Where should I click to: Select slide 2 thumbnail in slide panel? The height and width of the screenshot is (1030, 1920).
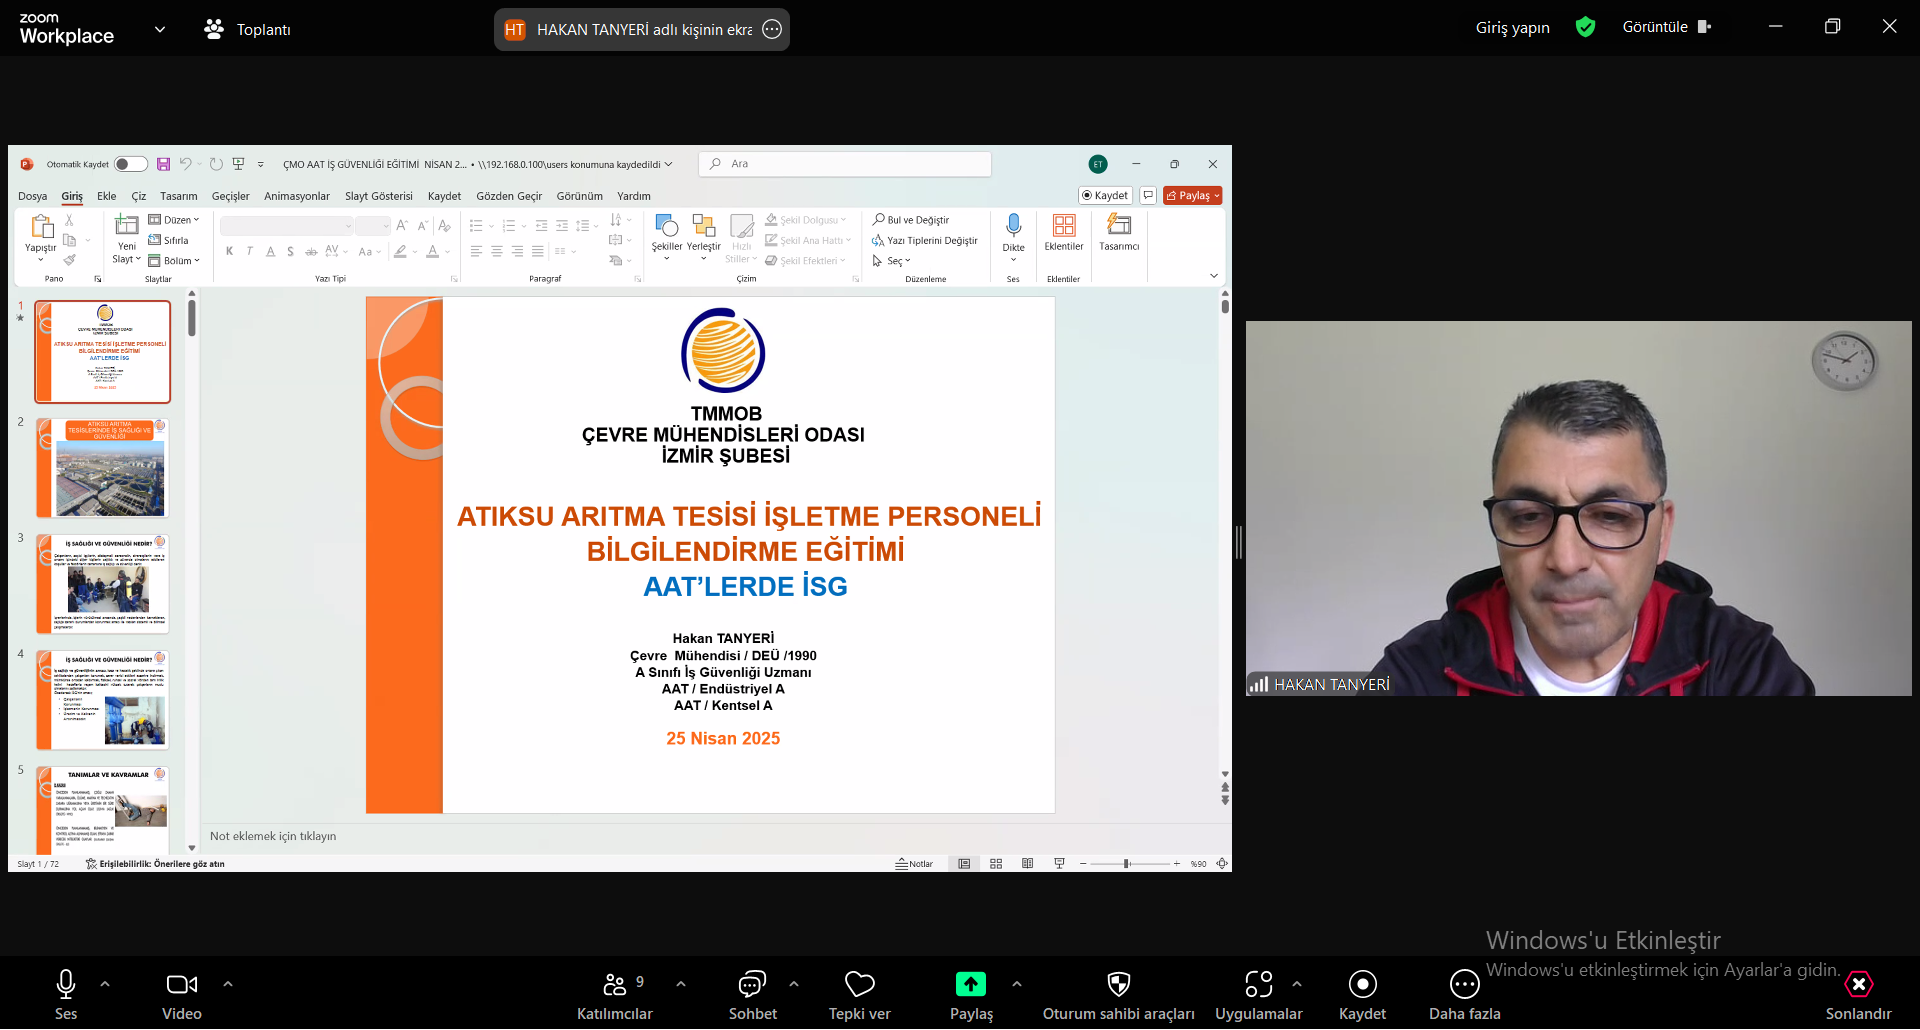pos(104,468)
